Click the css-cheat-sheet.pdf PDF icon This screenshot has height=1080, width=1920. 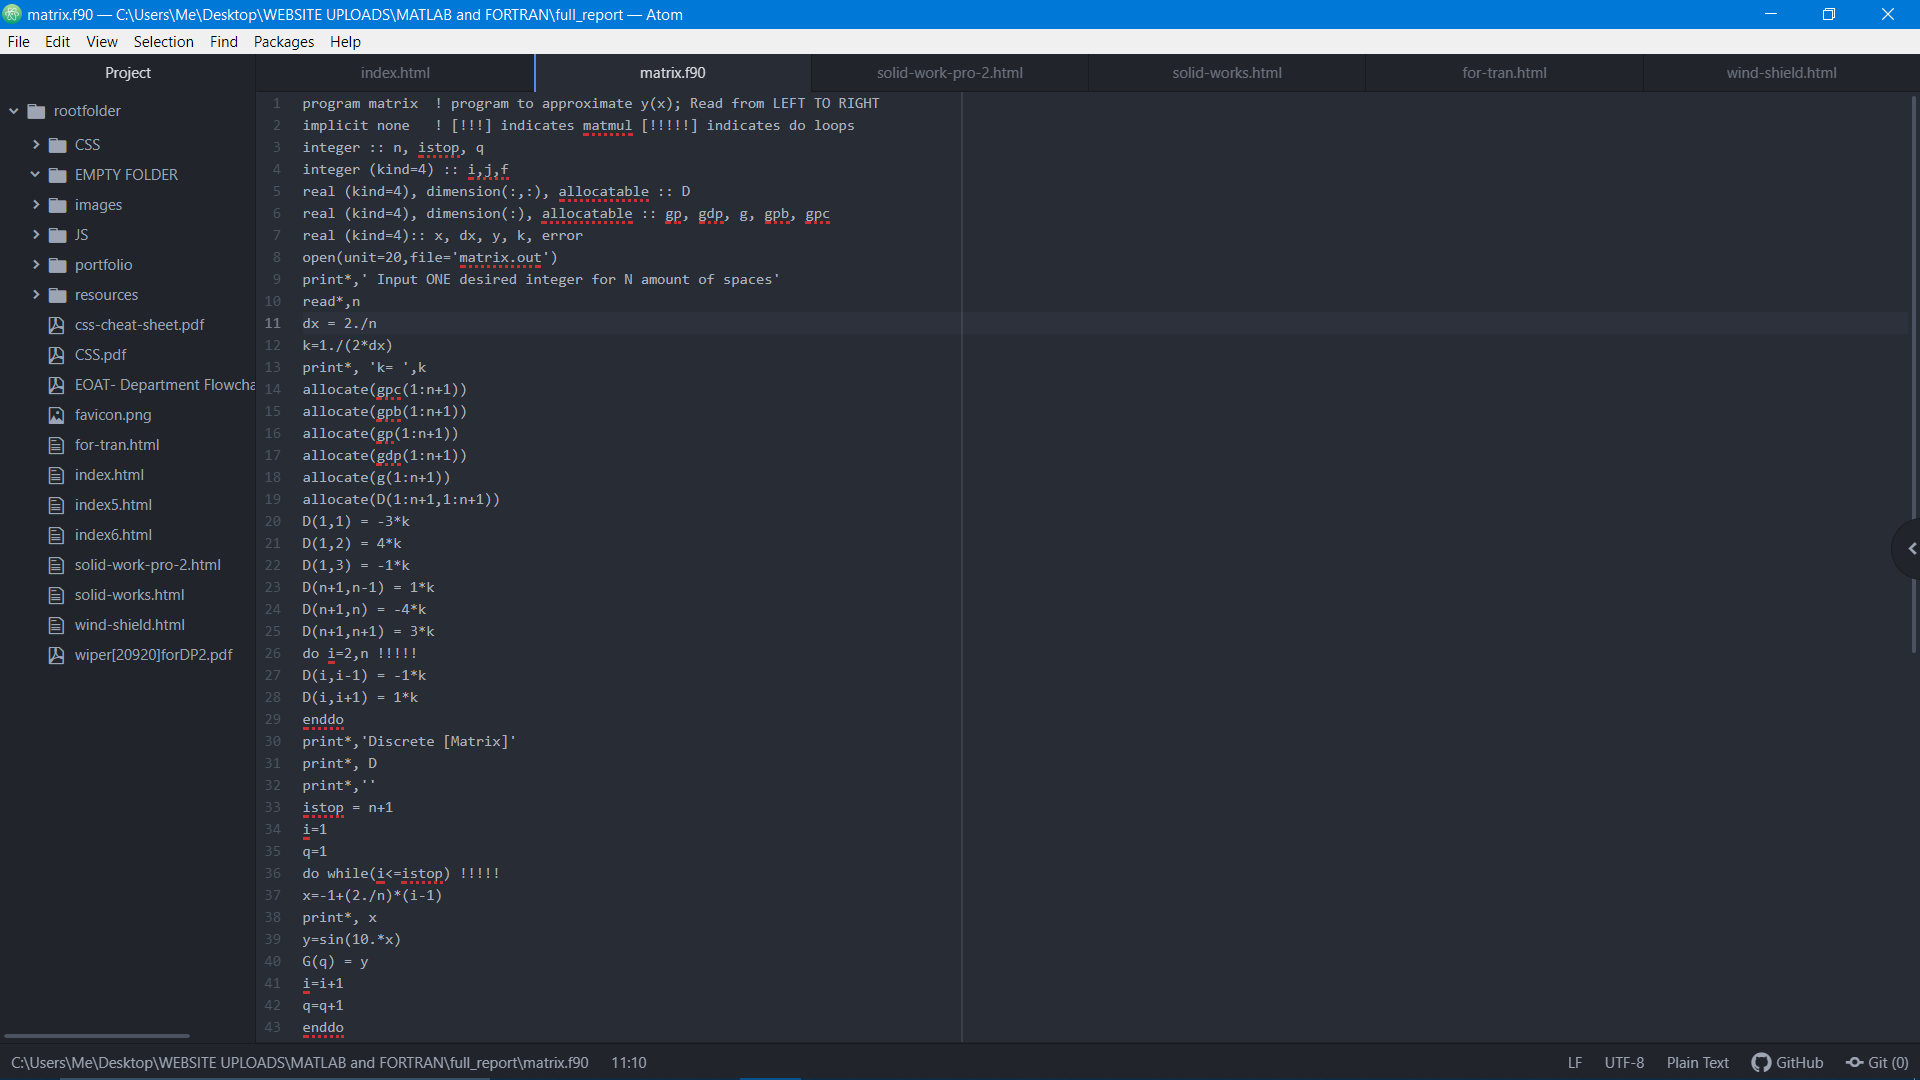(57, 325)
